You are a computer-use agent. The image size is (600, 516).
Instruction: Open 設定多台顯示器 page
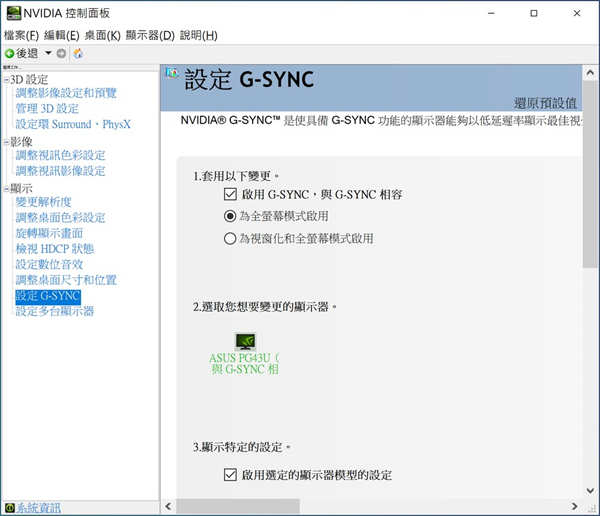(x=54, y=311)
